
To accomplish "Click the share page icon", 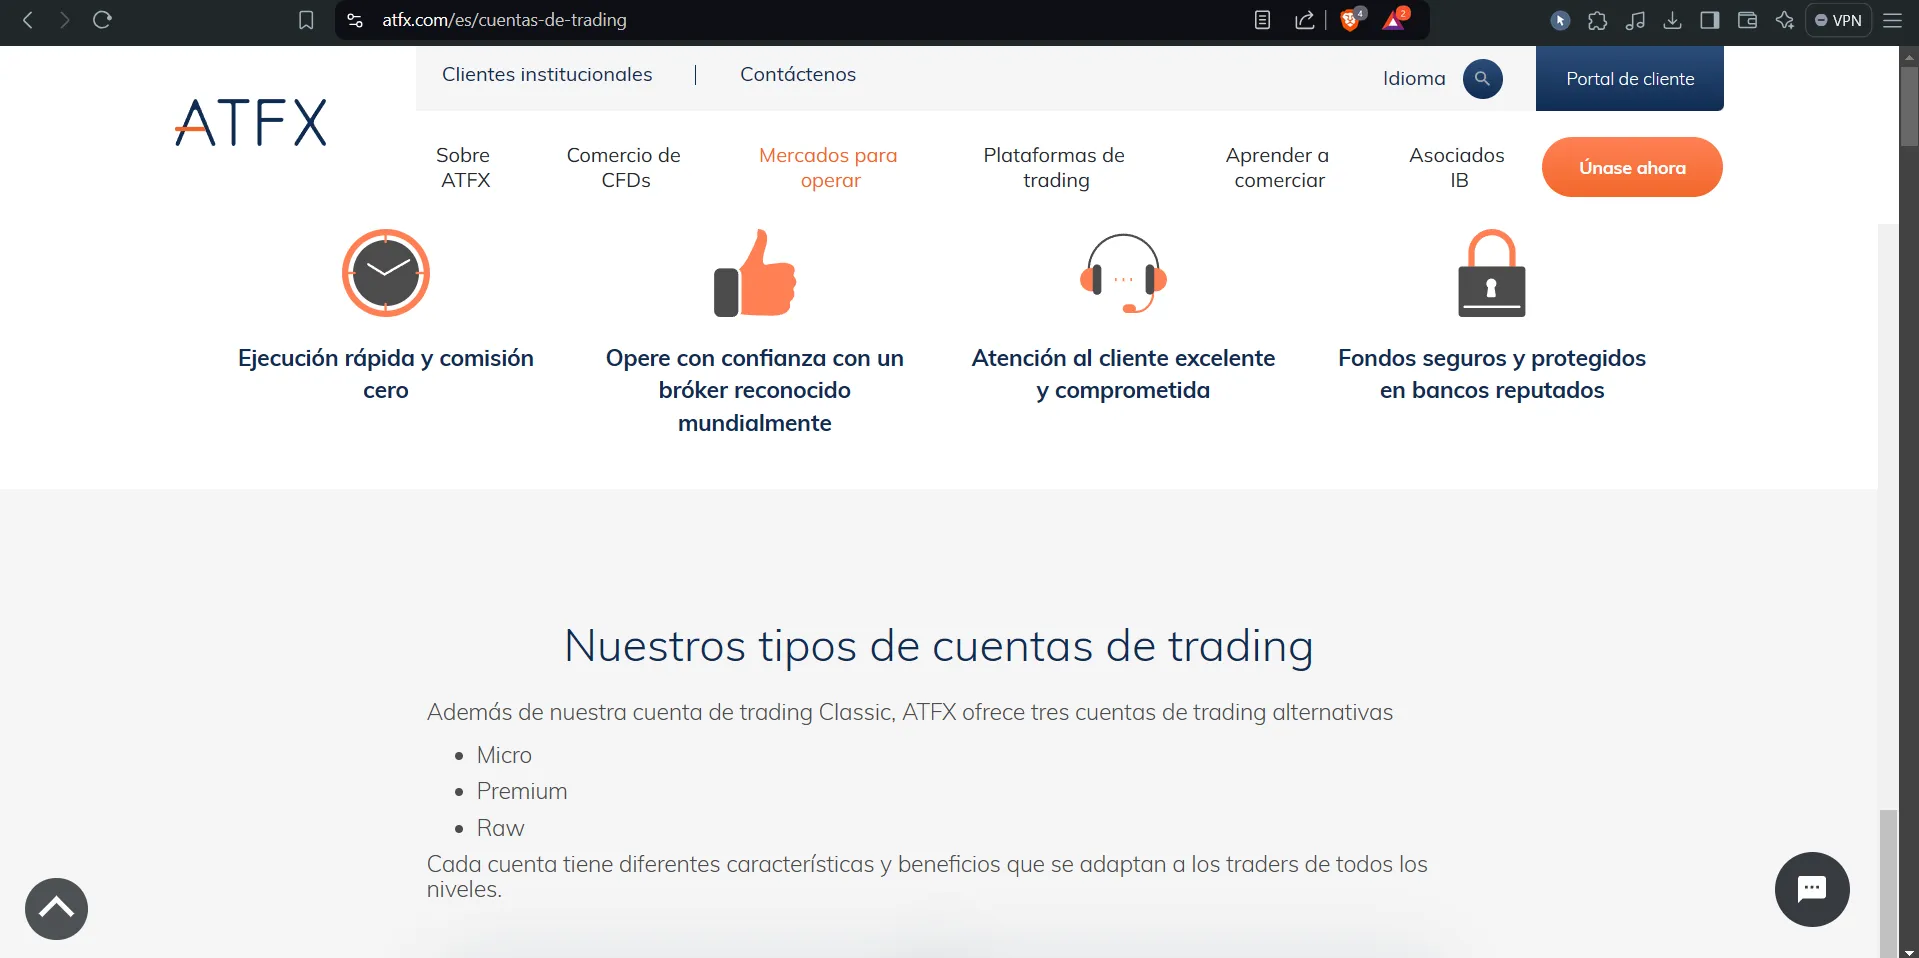I will click(1304, 20).
